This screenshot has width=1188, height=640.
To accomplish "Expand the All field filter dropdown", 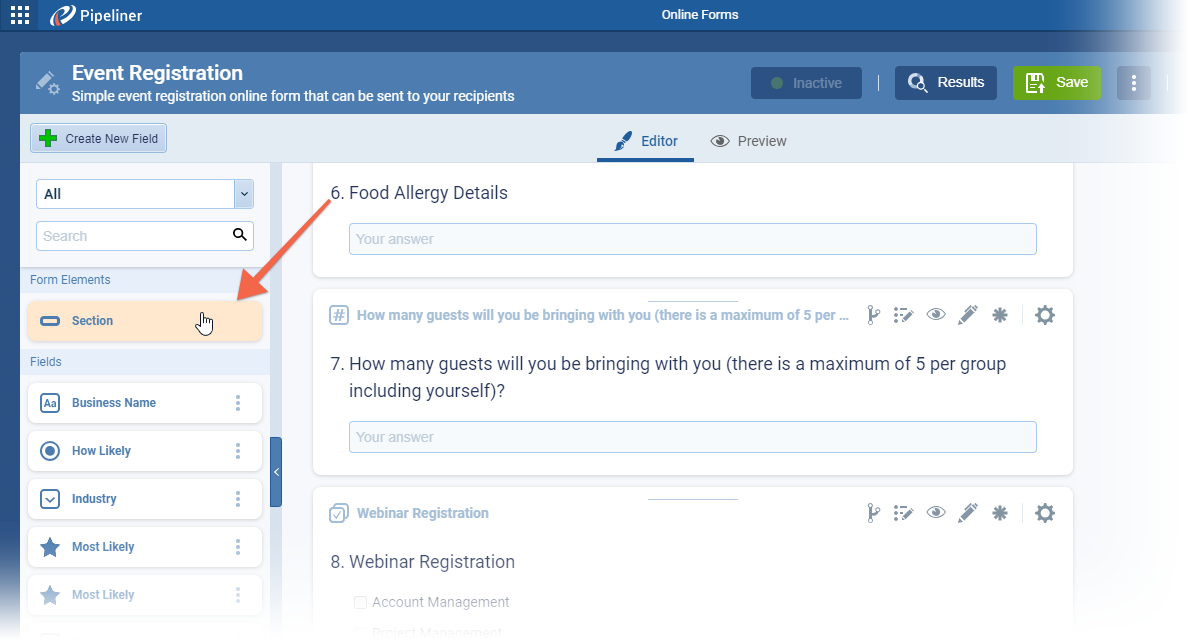I will 243,194.
